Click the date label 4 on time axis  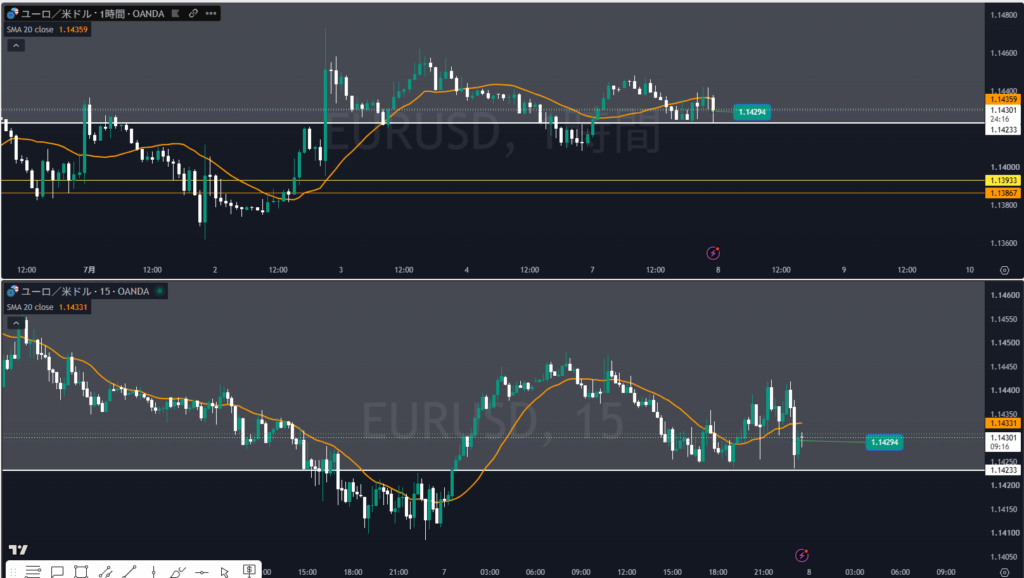(466, 270)
